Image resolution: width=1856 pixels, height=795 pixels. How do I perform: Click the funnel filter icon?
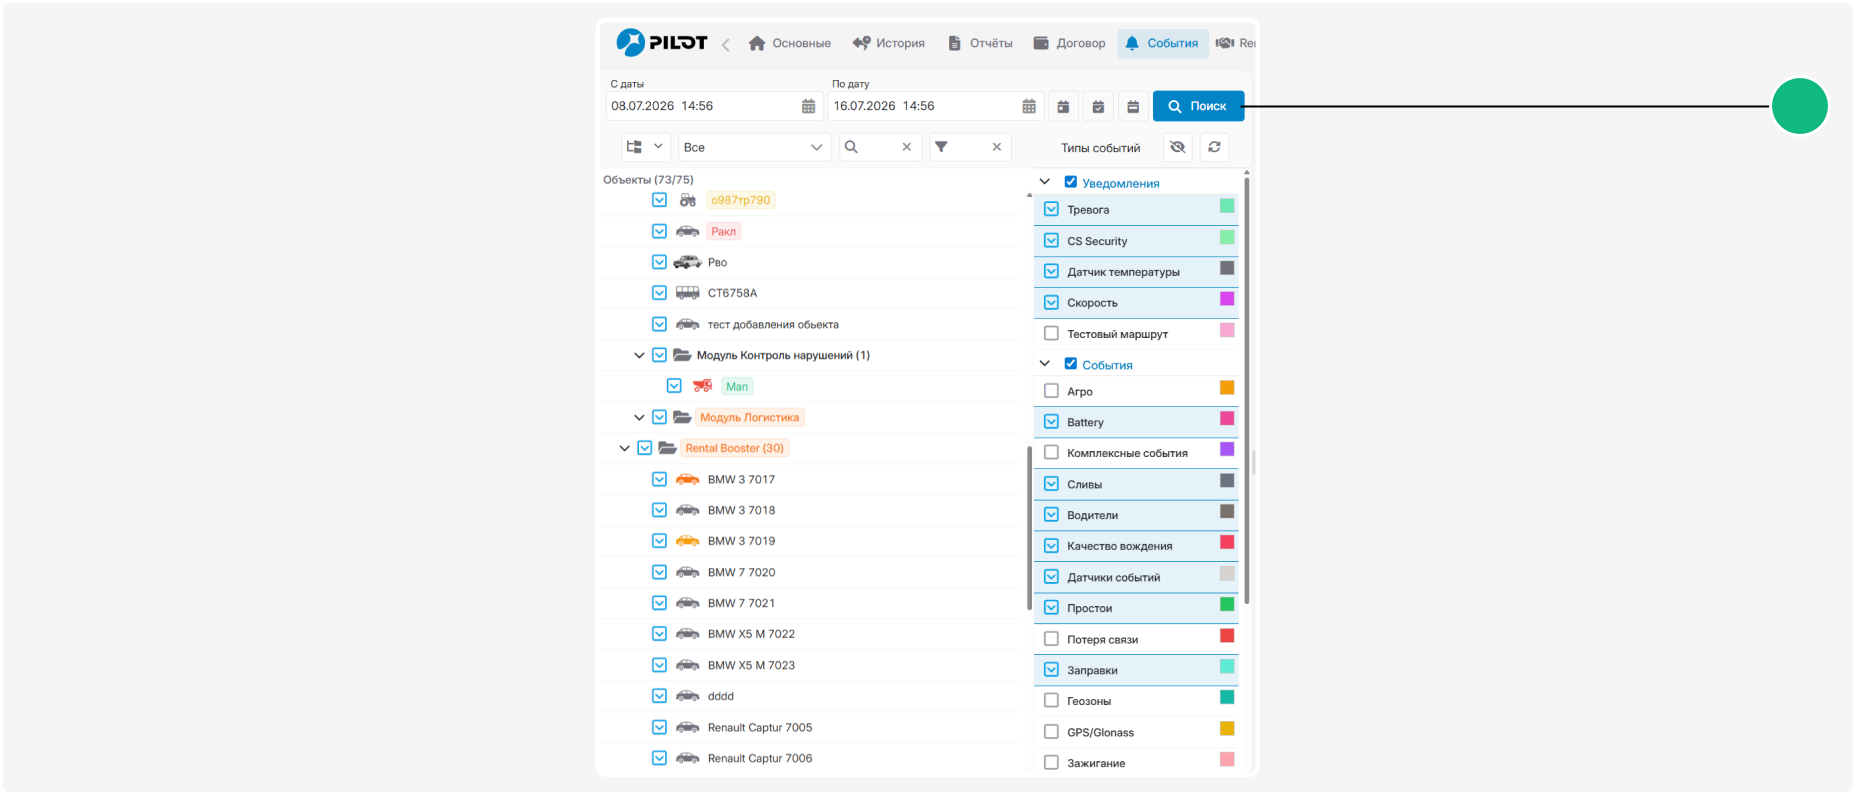[941, 147]
